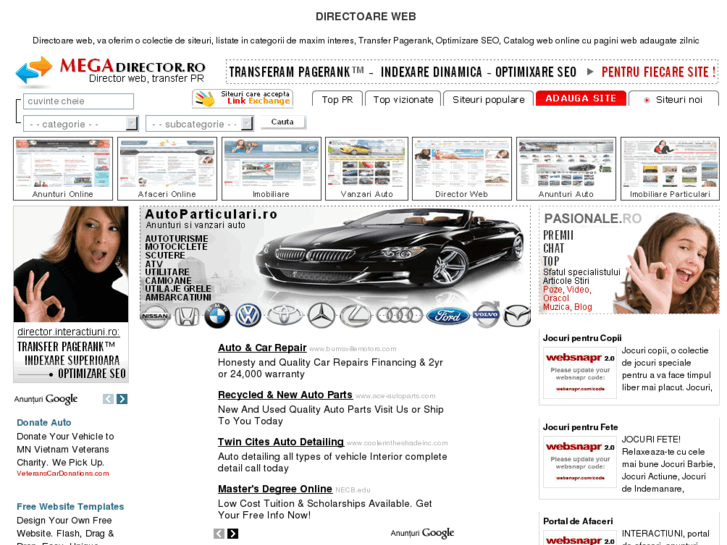Viewport: 727px width, 545px height.
Task: Click VeteransCarDonations.com link
Action: coord(63,474)
